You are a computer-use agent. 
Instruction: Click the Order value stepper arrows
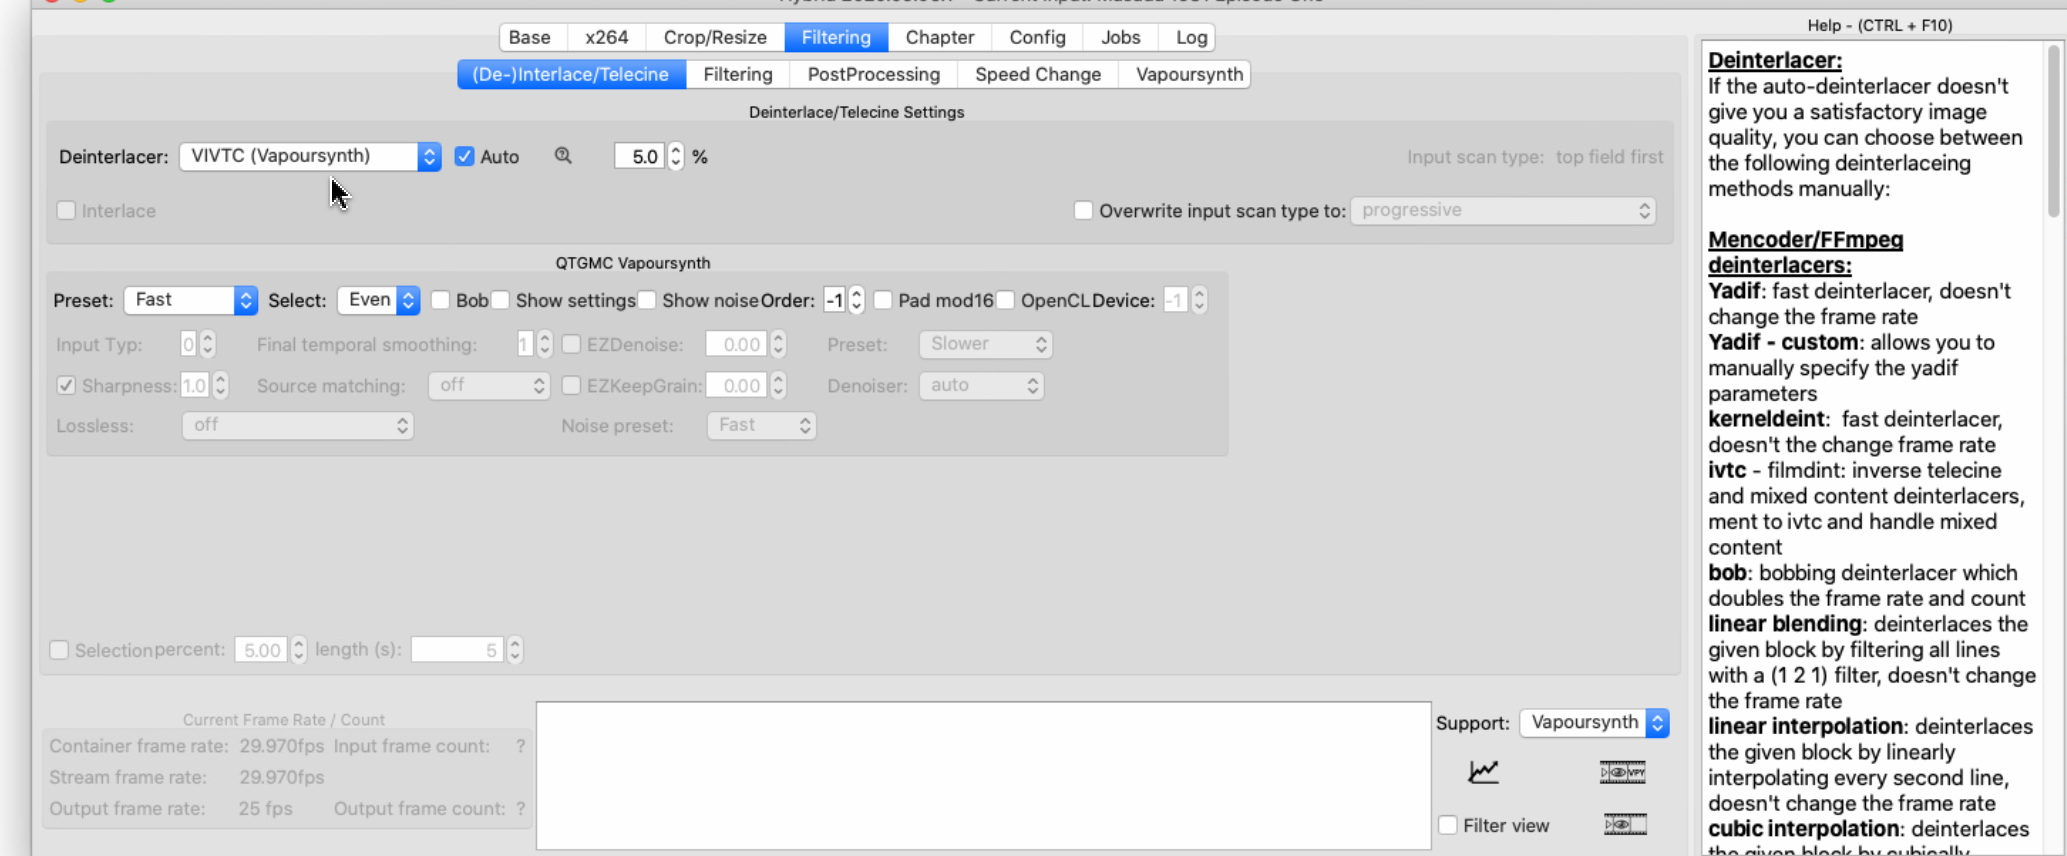(x=856, y=300)
